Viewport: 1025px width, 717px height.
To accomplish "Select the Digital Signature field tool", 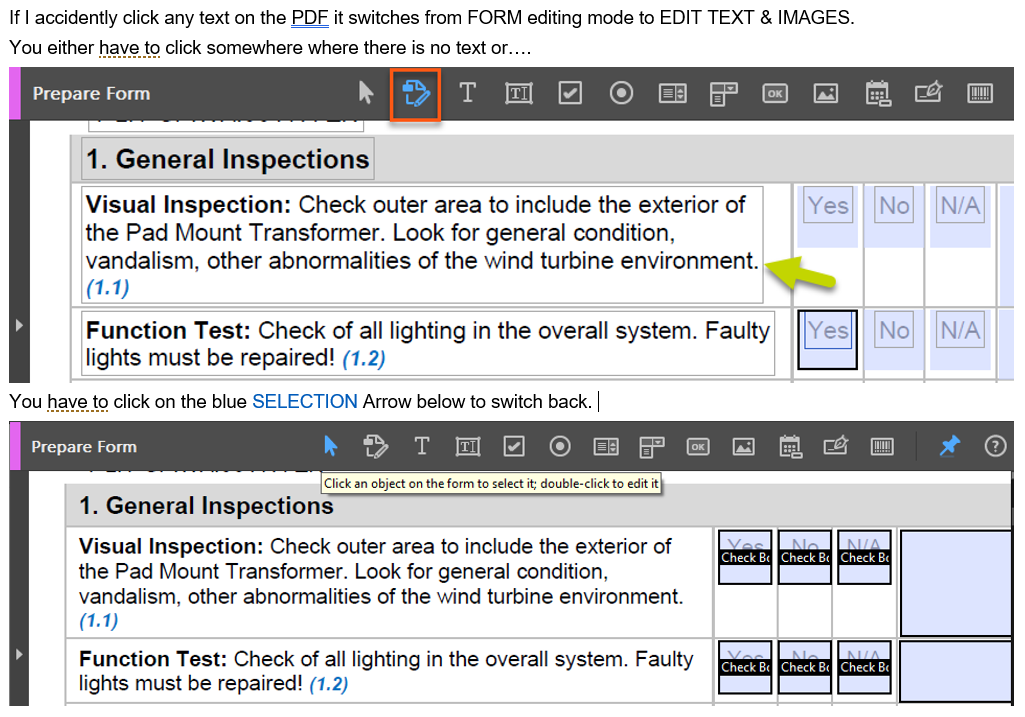I will tap(928, 93).
